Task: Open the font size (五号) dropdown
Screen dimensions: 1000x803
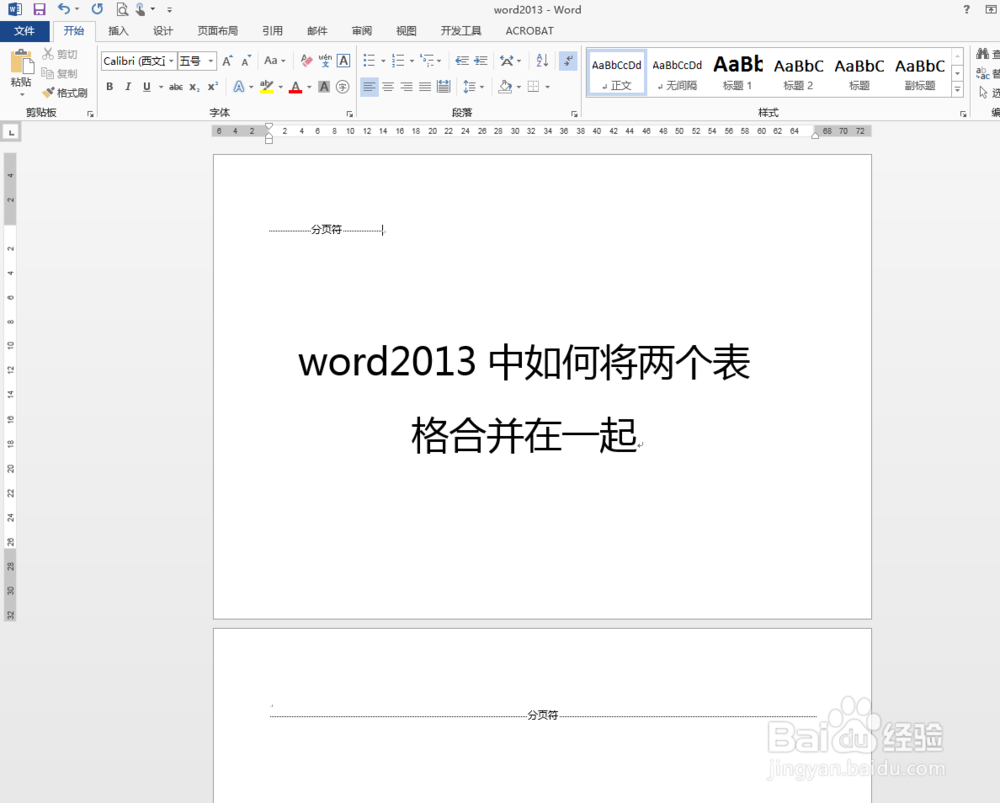Action: point(211,61)
